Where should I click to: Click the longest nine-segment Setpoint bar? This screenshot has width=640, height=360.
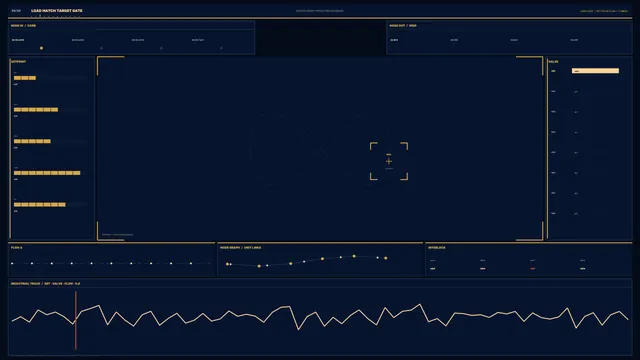(x=47, y=173)
